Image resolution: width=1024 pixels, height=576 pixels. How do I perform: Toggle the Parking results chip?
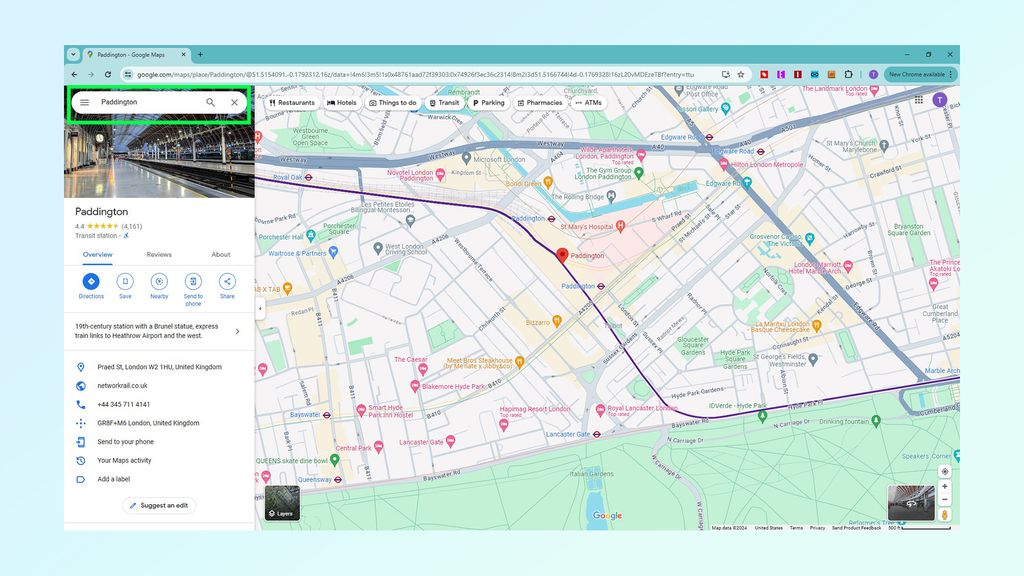(488, 102)
